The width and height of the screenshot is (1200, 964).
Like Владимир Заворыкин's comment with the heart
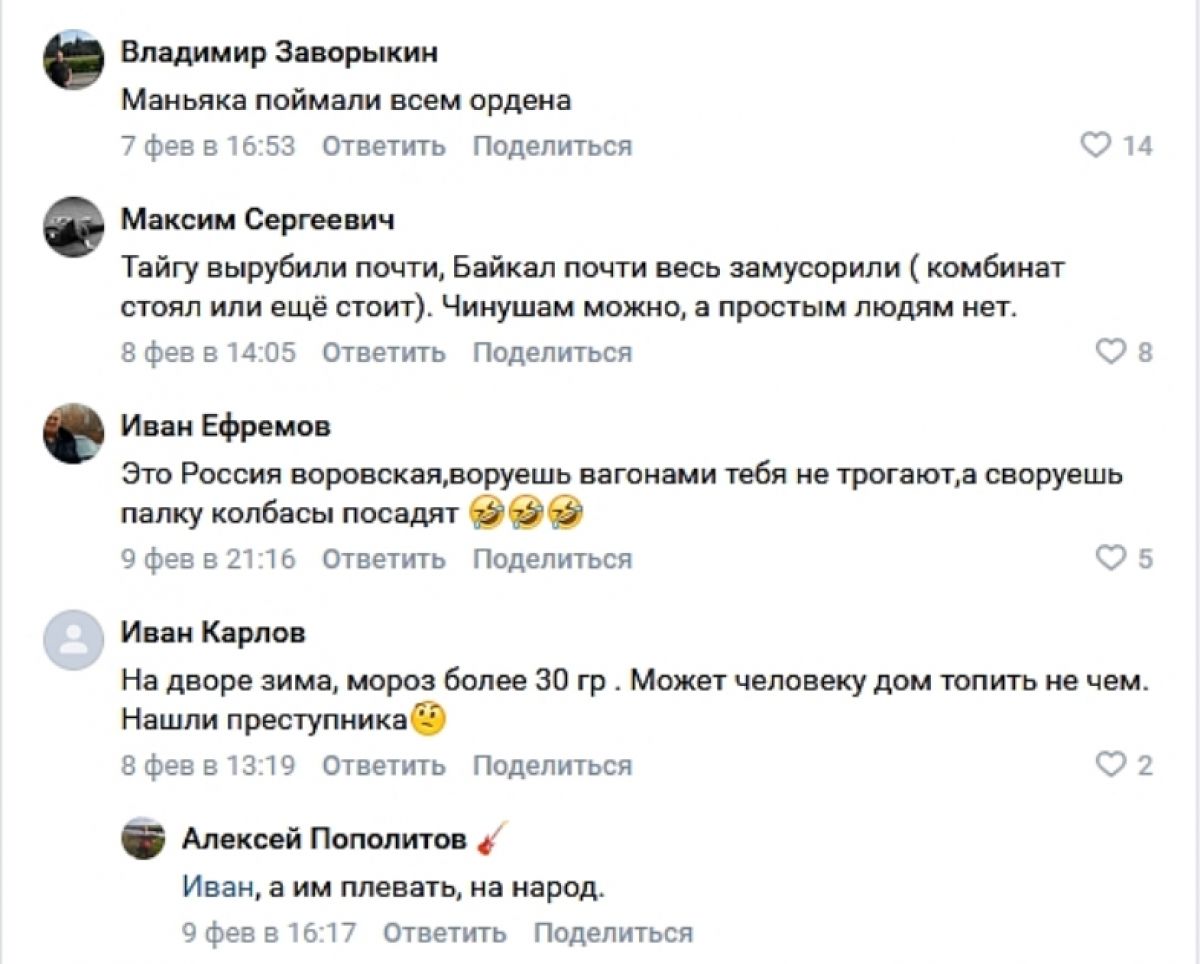pyautogui.click(x=1096, y=146)
